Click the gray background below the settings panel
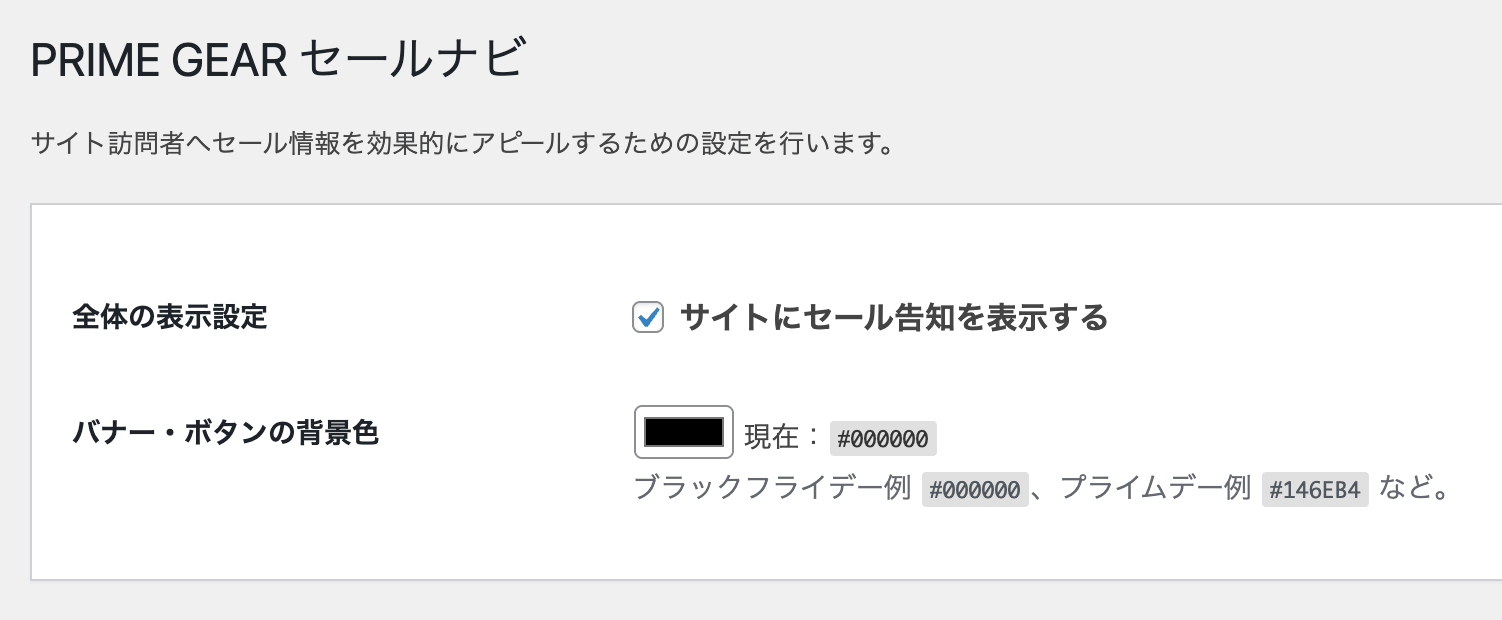This screenshot has width=1502, height=620. pos(700,602)
